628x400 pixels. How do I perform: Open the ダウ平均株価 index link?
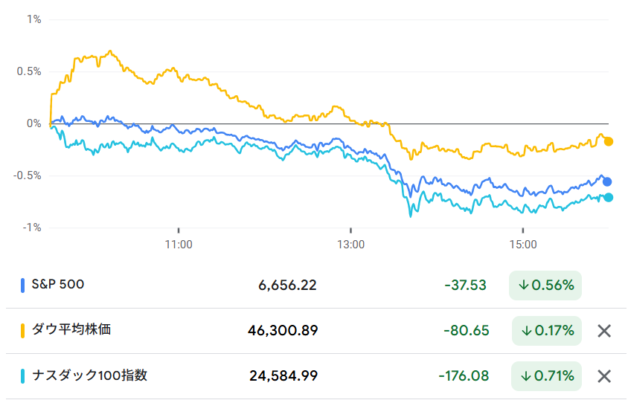(71, 330)
